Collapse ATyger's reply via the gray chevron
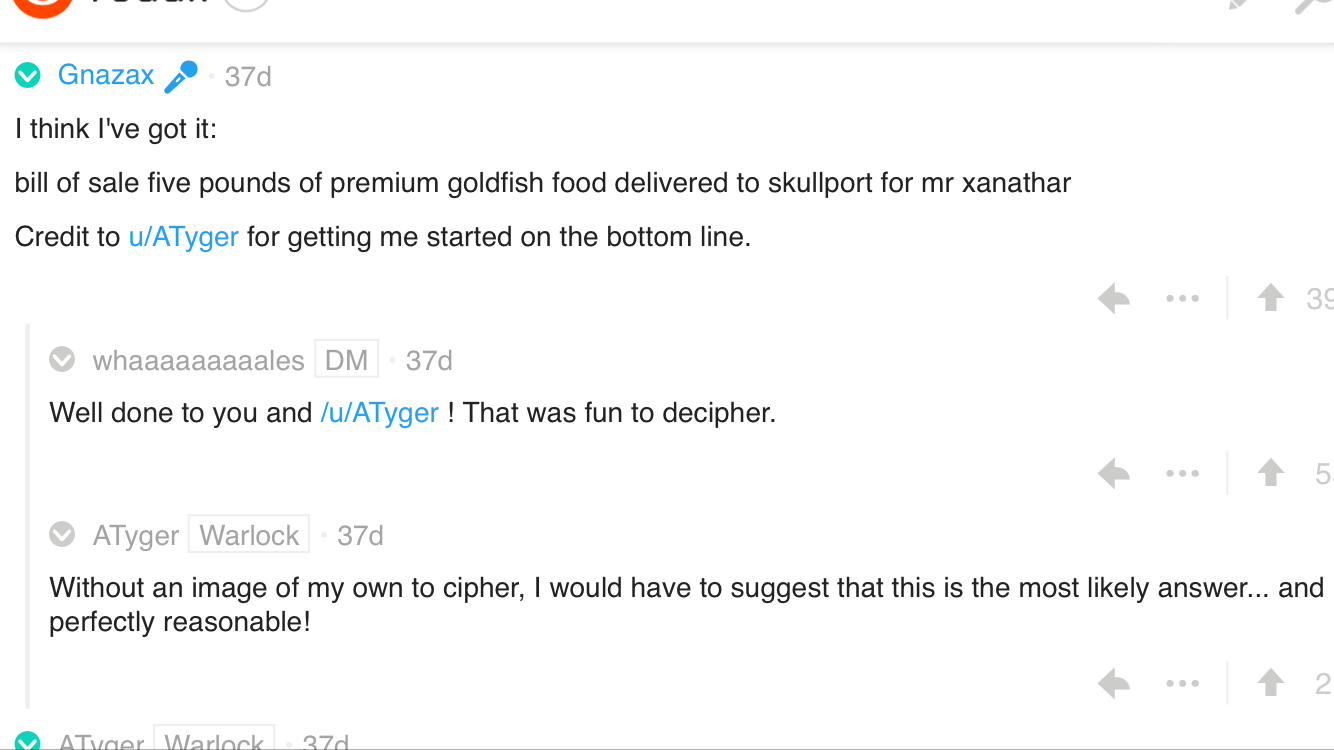Viewport: 1334px width, 750px height. [x=62, y=535]
